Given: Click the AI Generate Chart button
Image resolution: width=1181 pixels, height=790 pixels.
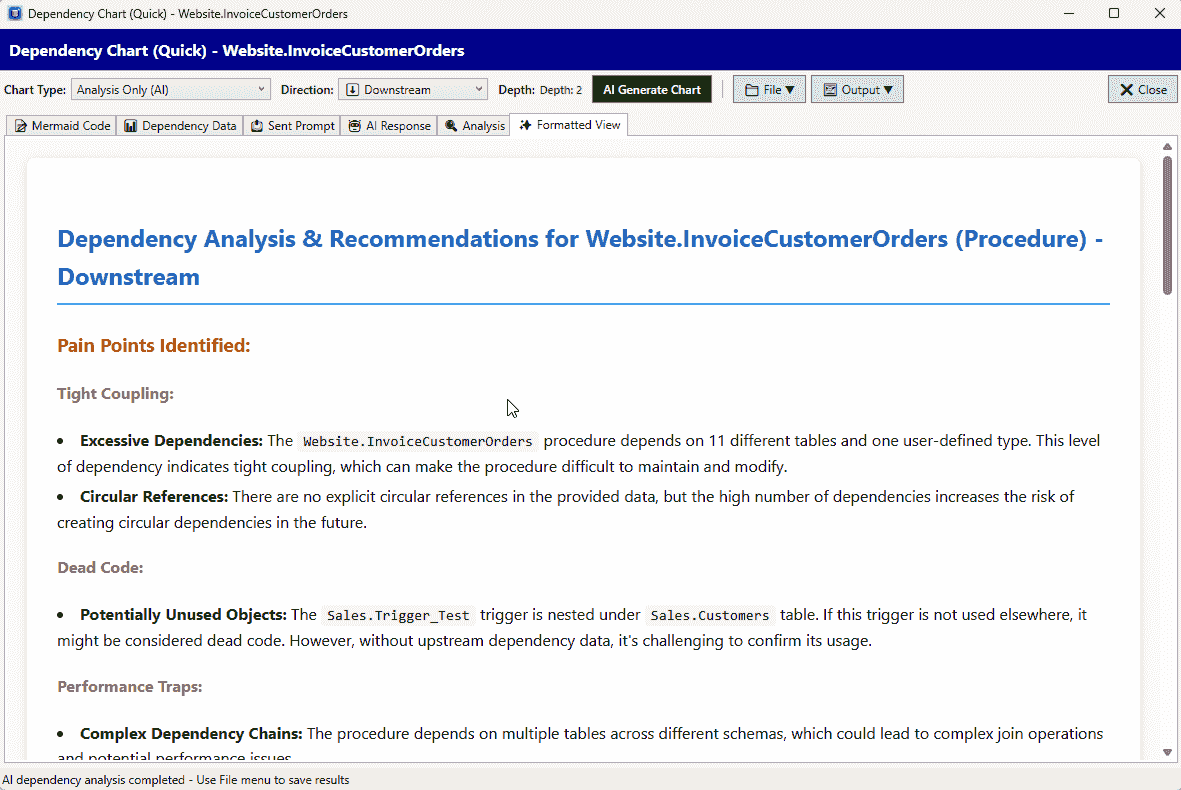Looking at the screenshot, I should pos(652,90).
